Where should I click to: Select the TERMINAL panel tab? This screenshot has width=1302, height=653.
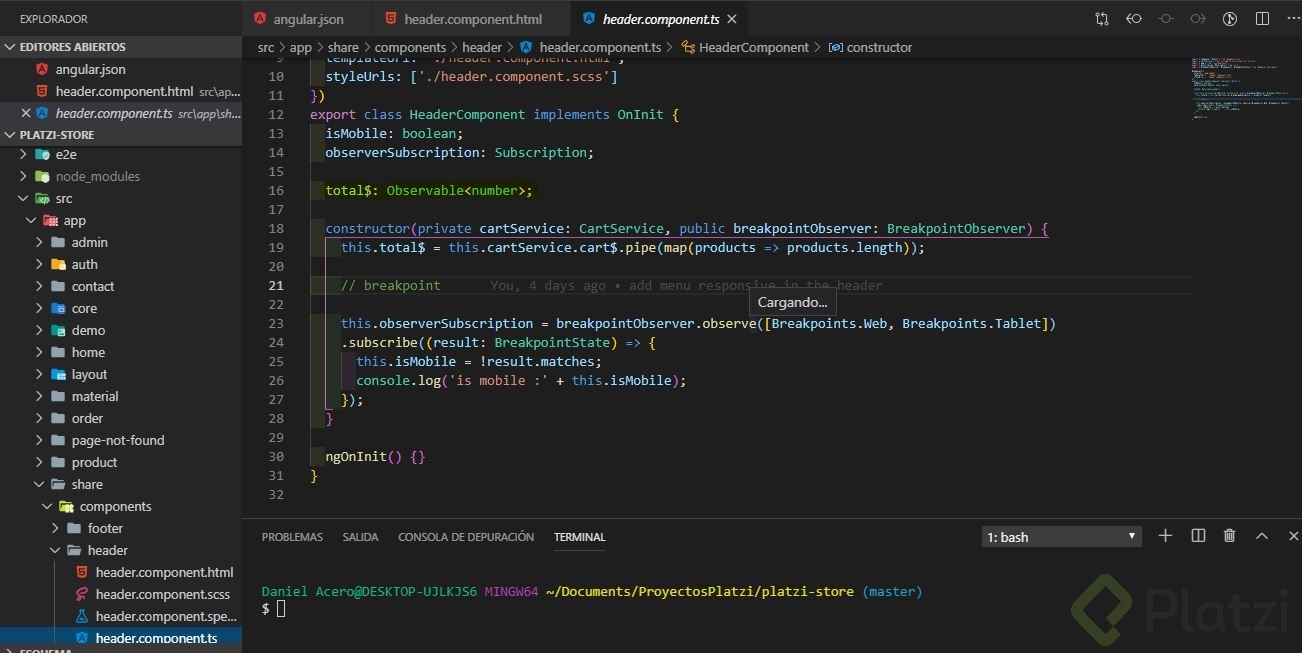click(x=580, y=537)
